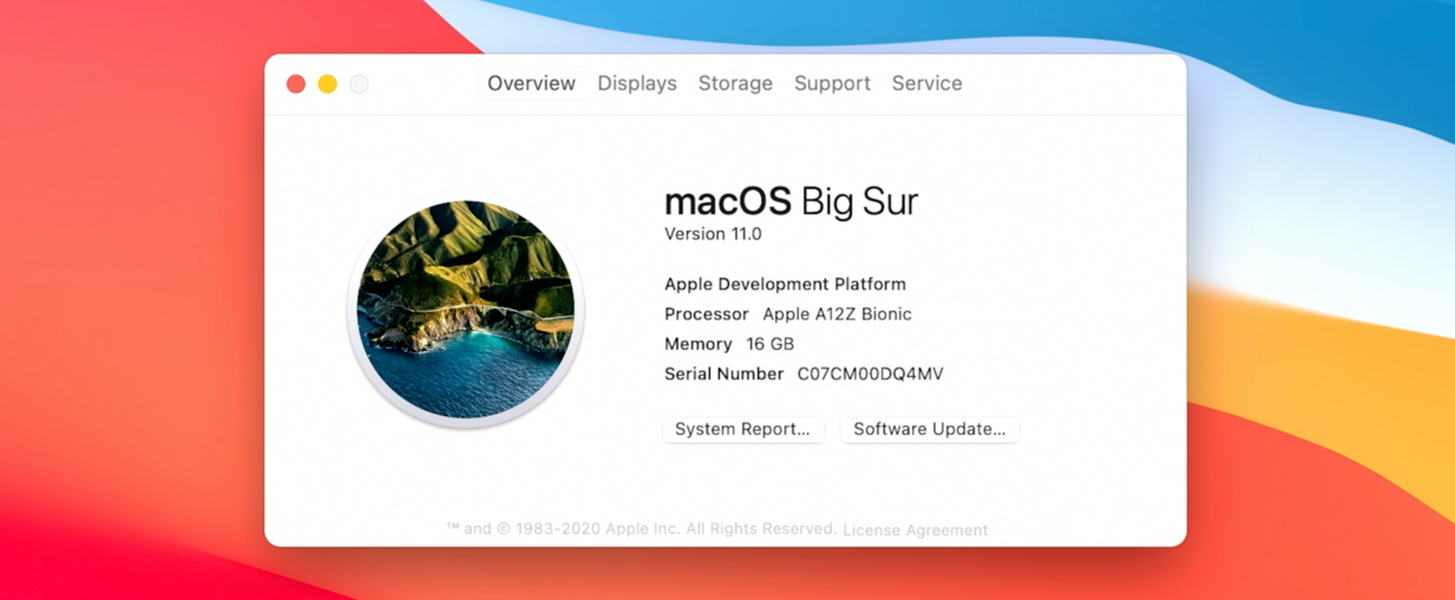Click the Software Update... button
The height and width of the screenshot is (600, 1455).
point(930,429)
